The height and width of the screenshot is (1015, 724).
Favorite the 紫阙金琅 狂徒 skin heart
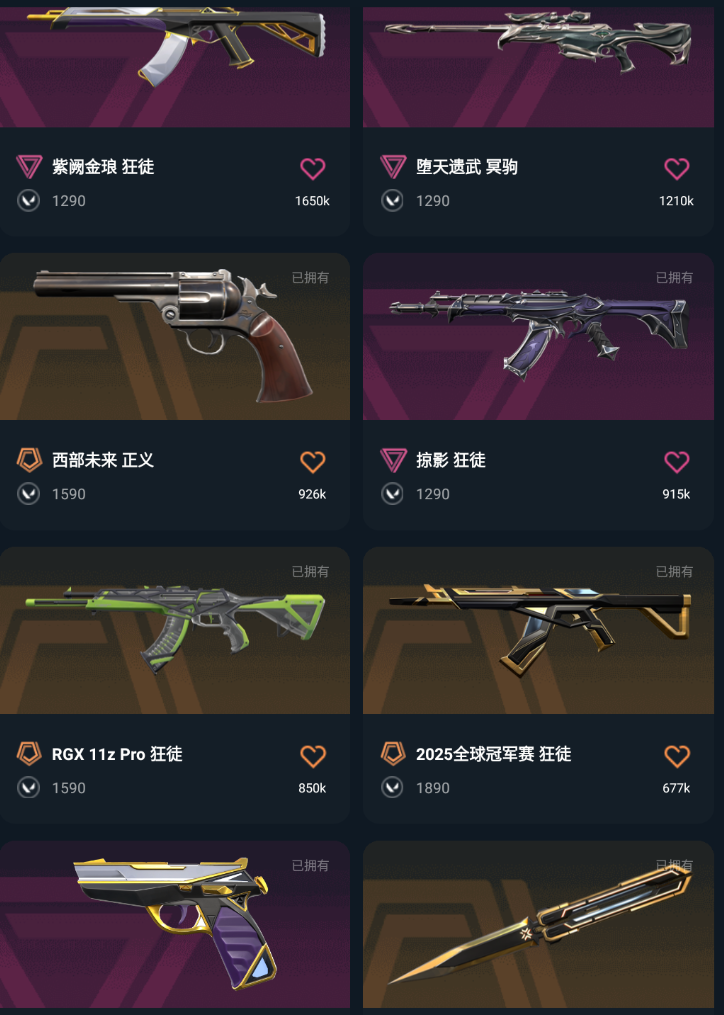click(313, 168)
